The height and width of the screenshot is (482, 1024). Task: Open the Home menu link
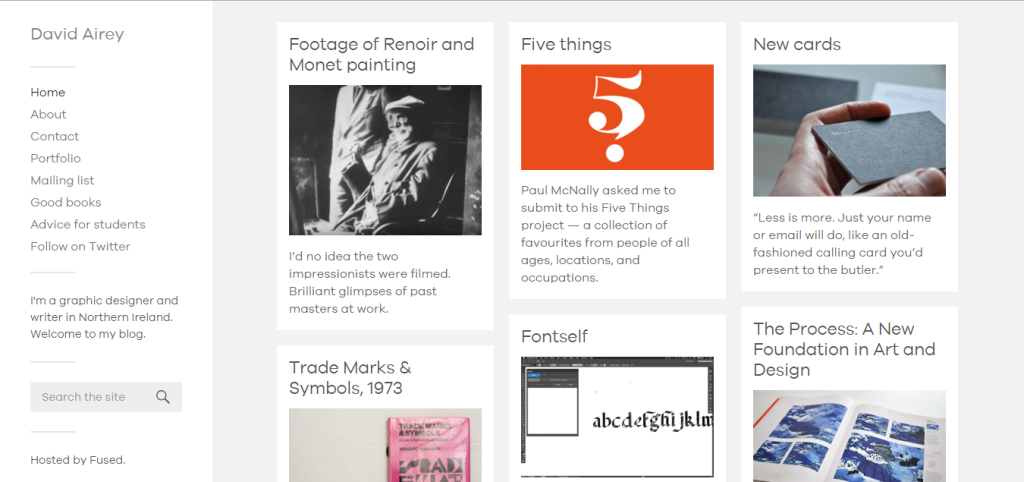pyautogui.click(x=48, y=92)
